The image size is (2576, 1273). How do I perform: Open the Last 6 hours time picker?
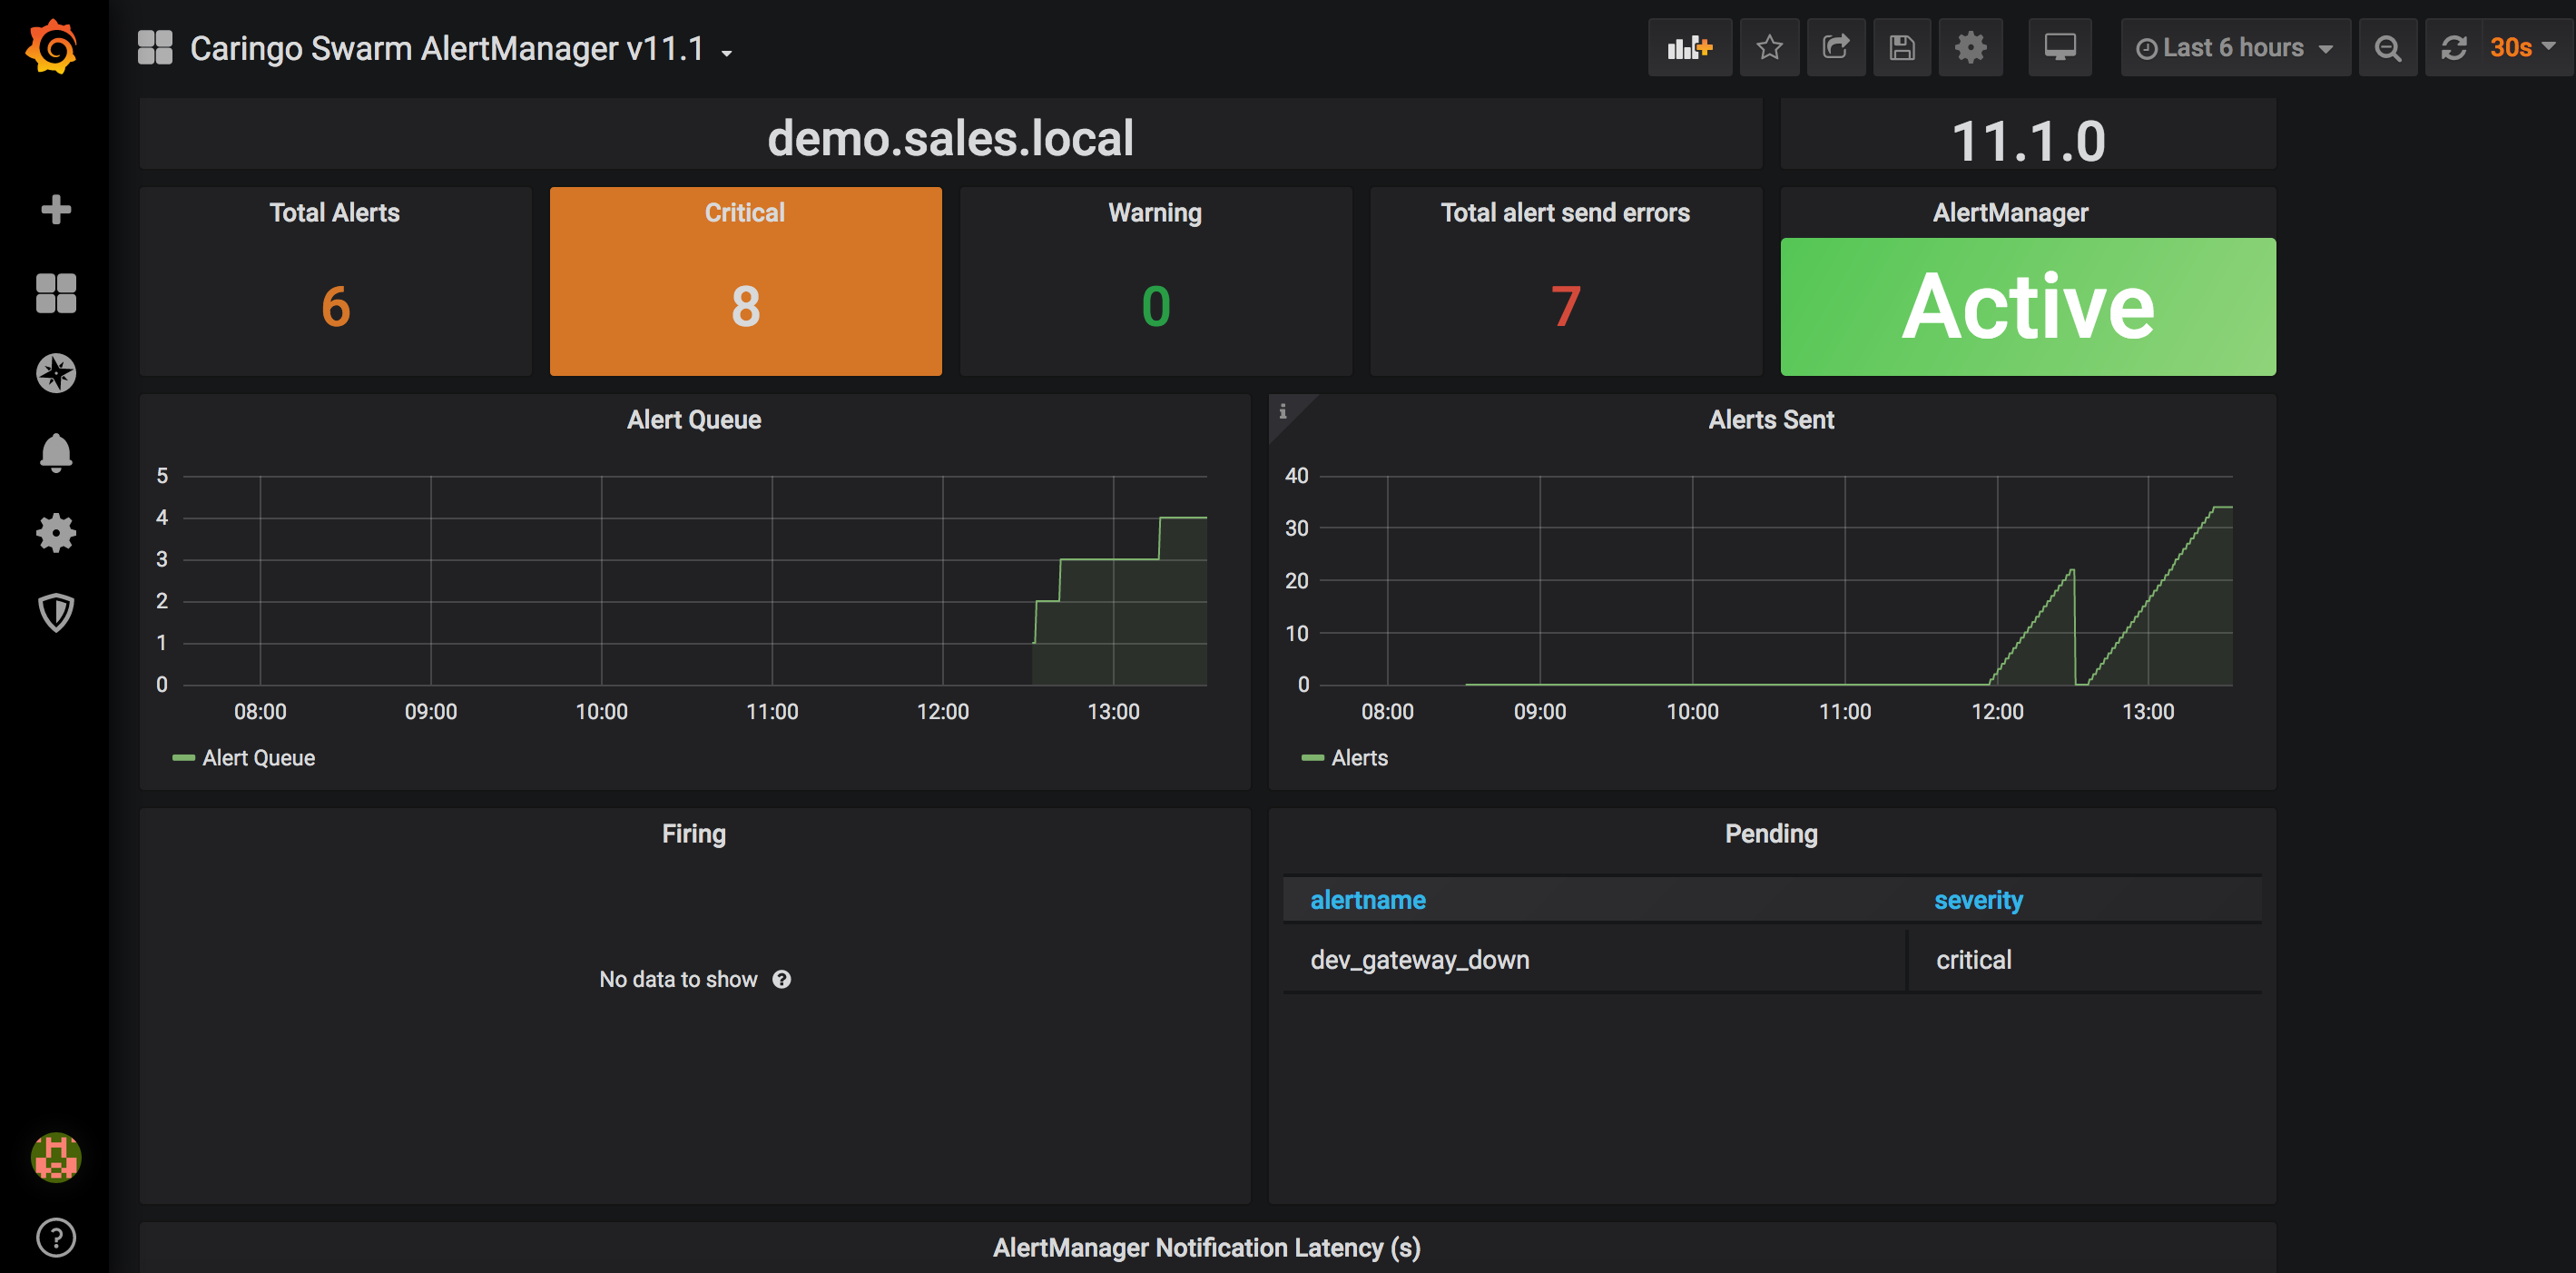pos(2234,47)
